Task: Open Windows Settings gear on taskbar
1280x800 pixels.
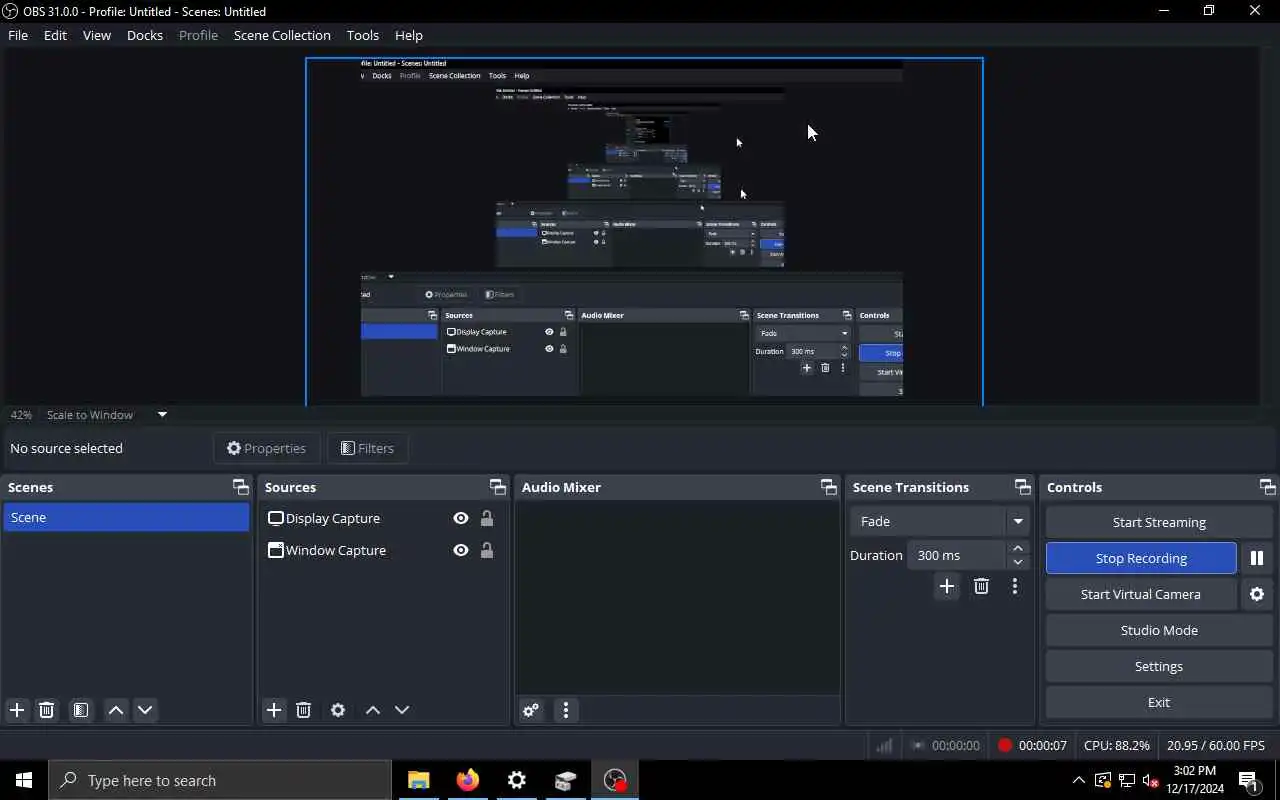Action: tap(516, 780)
